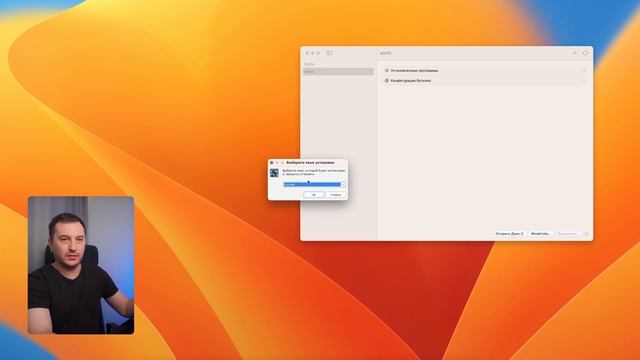Confirm language with the Ок button
The image size is (640, 360).
tap(313, 195)
